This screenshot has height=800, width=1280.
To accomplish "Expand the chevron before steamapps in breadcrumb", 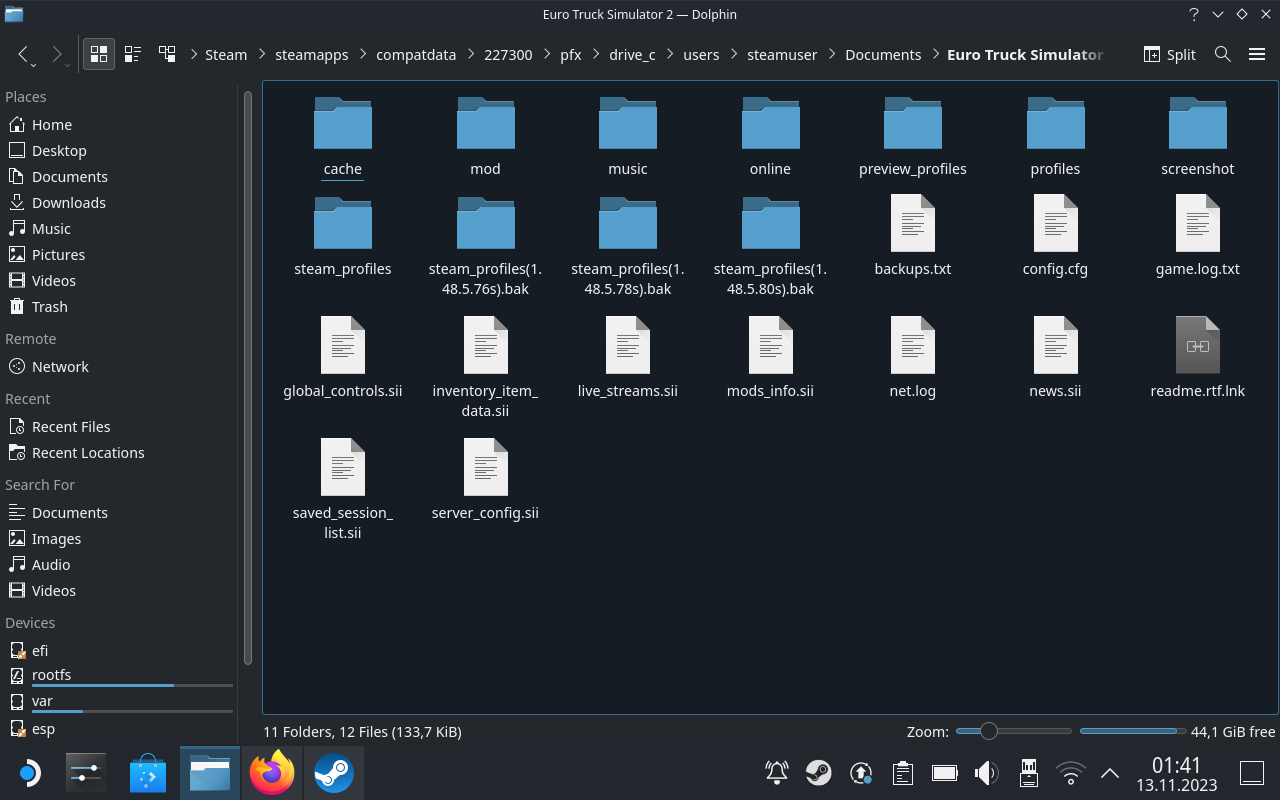I will click(263, 54).
